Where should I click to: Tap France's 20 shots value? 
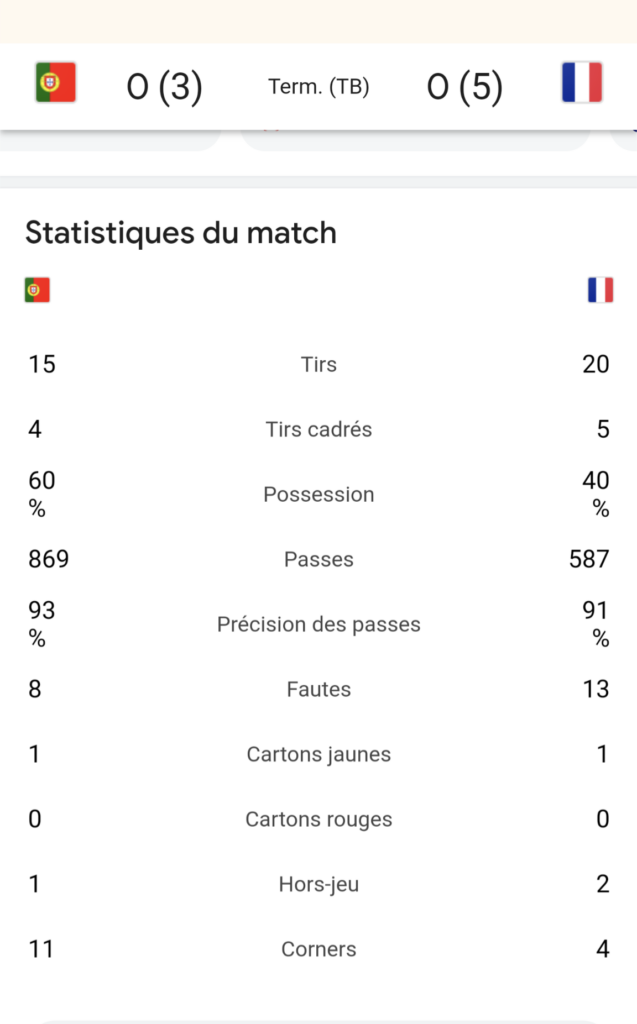(596, 364)
